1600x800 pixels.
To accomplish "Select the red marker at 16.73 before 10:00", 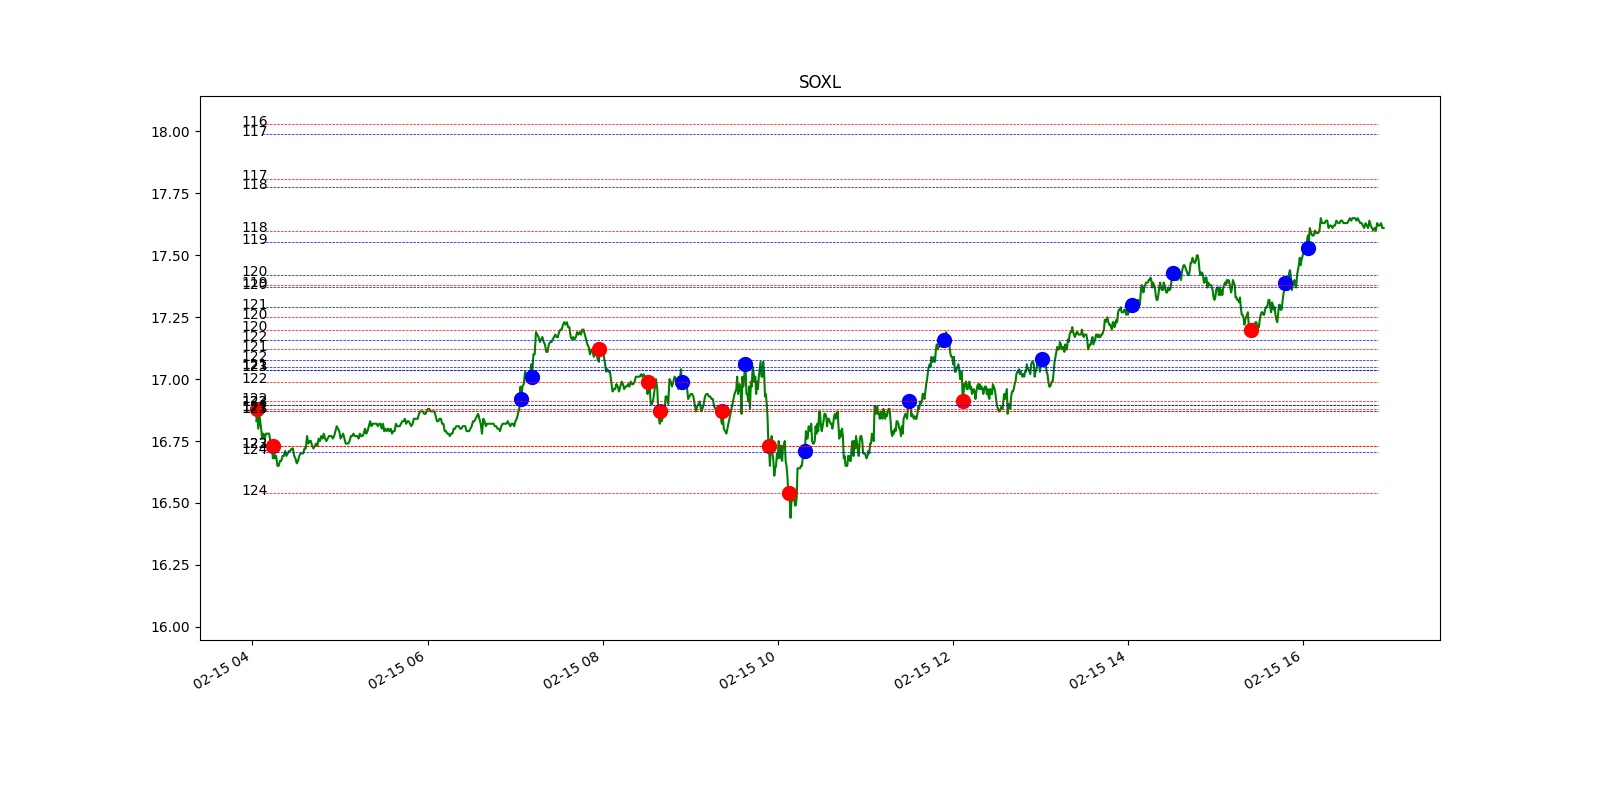I will click(x=769, y=446).
